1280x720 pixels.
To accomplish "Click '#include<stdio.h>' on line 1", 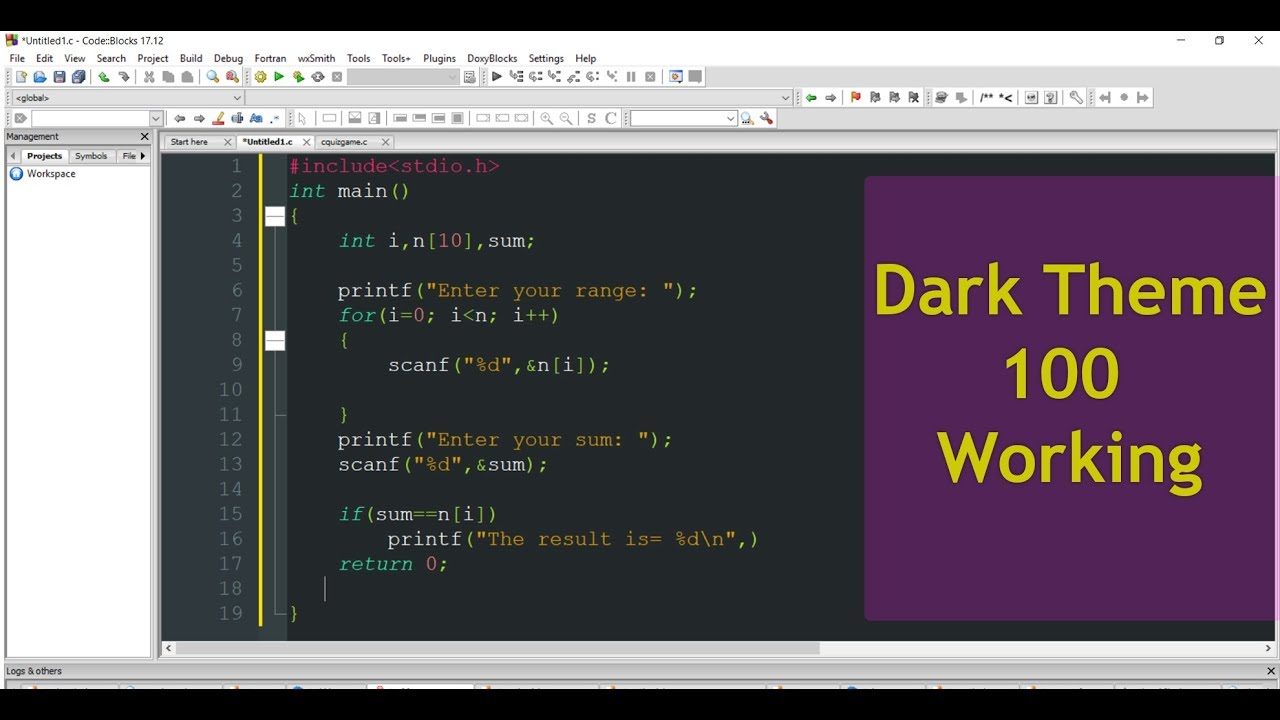I will pos(394,166).
